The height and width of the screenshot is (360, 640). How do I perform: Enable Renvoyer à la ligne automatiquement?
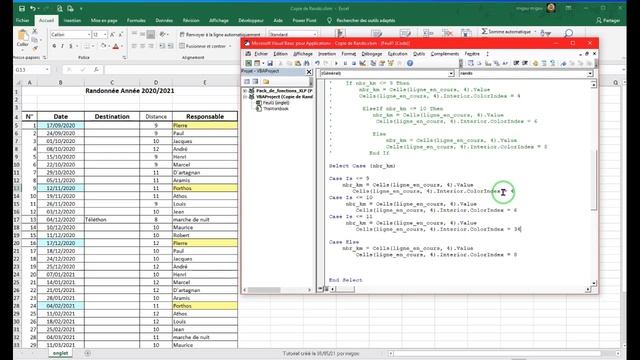[x=220, y=35]
